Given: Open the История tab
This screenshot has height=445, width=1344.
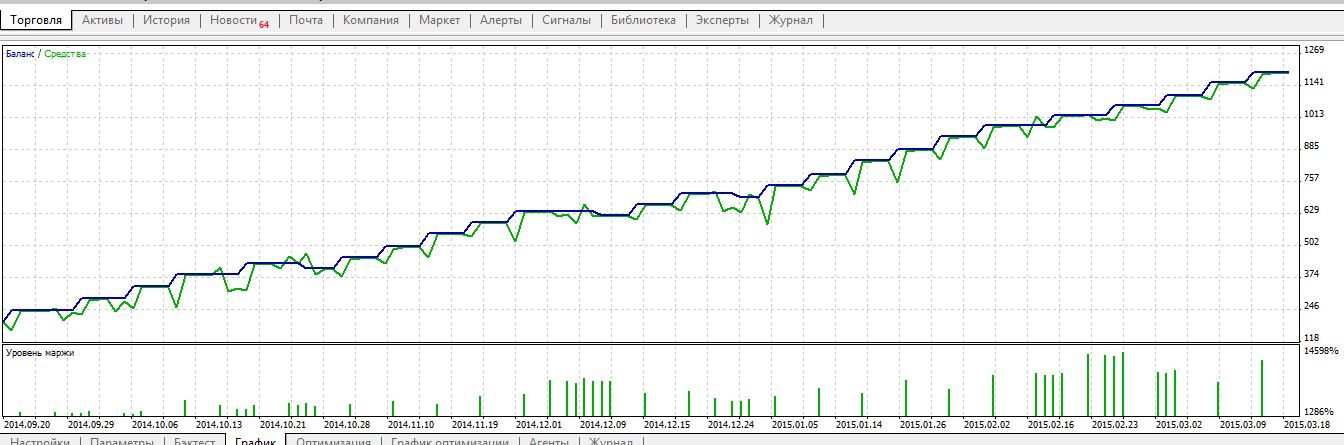Looking at the screenshot, I should click(x=166, y=20).
